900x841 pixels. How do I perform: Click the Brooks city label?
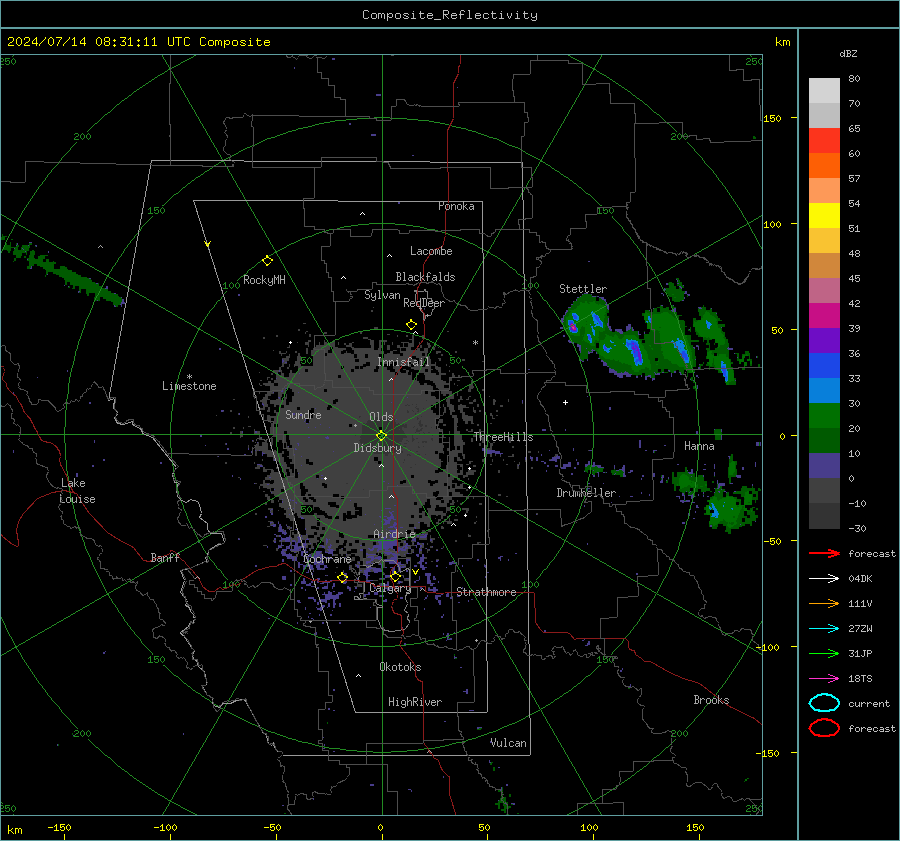pyautogui.click(x=711, y=700)
